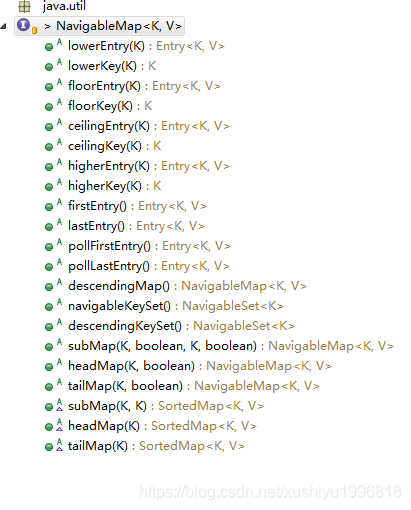Screen dimensions: 411x510
Task: Click green icon beside headMap(K, boolean)
Action: (49, 367)
